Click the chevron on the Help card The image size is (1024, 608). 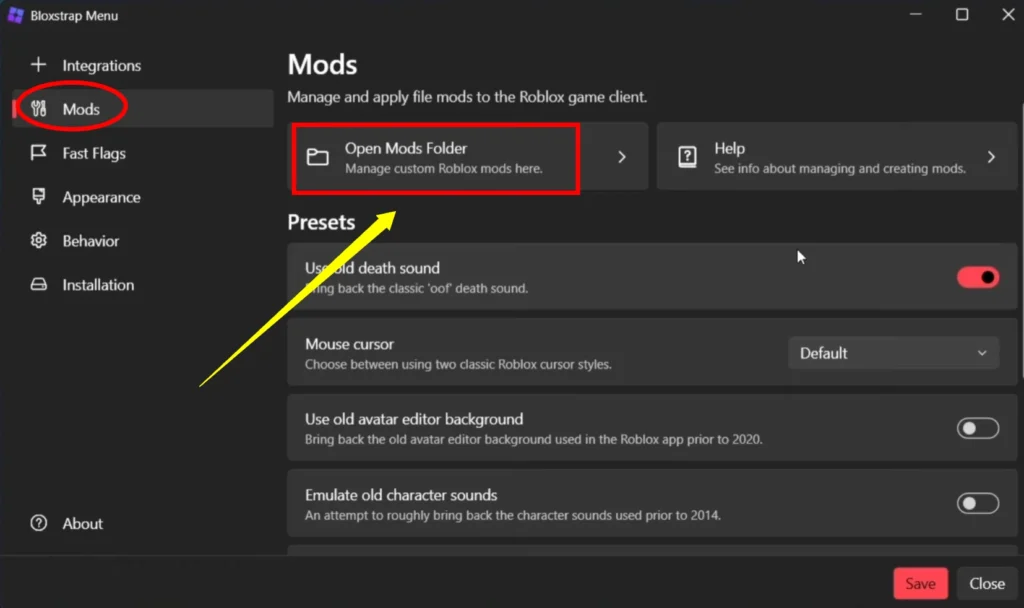991,157
